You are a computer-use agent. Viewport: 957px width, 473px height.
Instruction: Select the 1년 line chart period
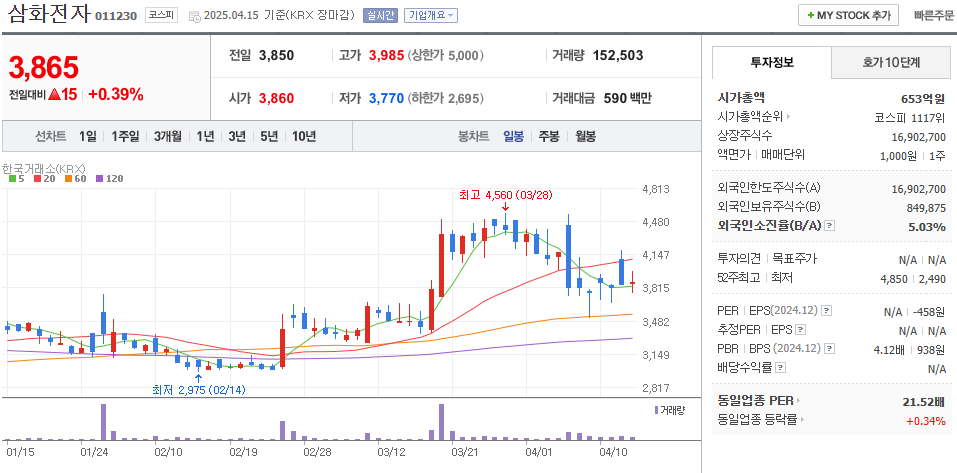(x=205, y=136)
